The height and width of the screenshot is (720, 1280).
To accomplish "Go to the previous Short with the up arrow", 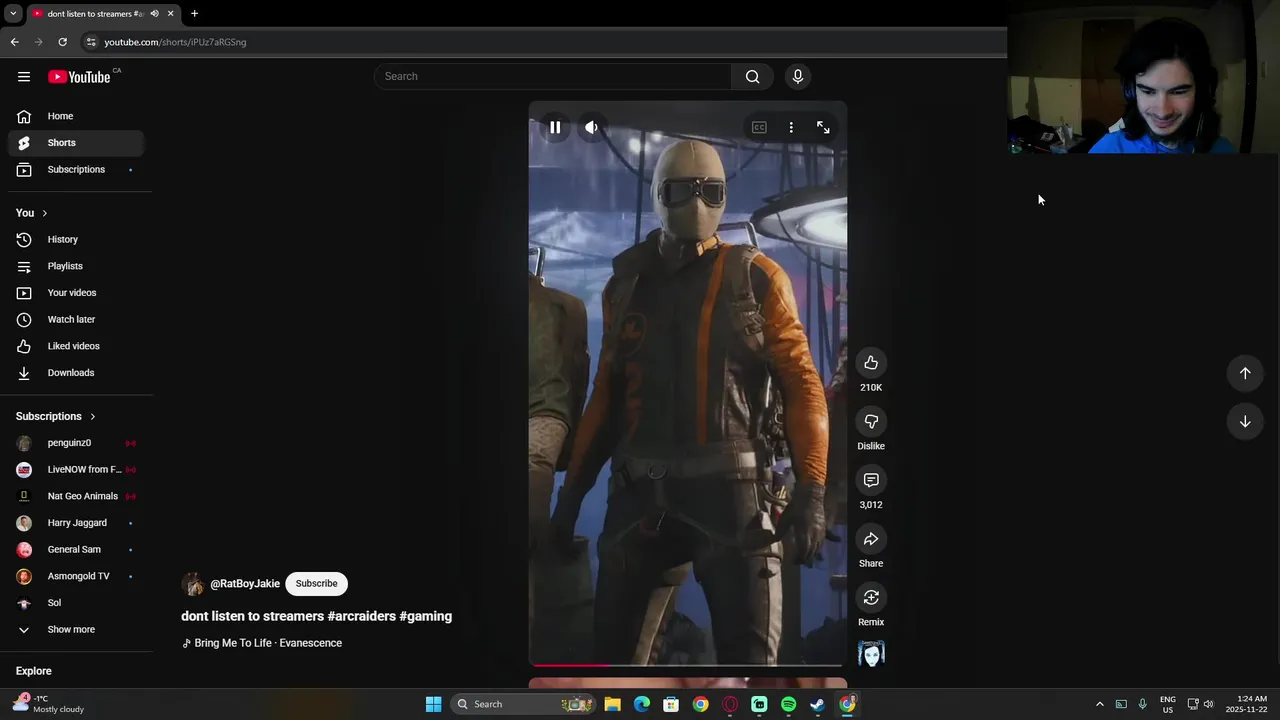I will click(x=1245, y=373).
